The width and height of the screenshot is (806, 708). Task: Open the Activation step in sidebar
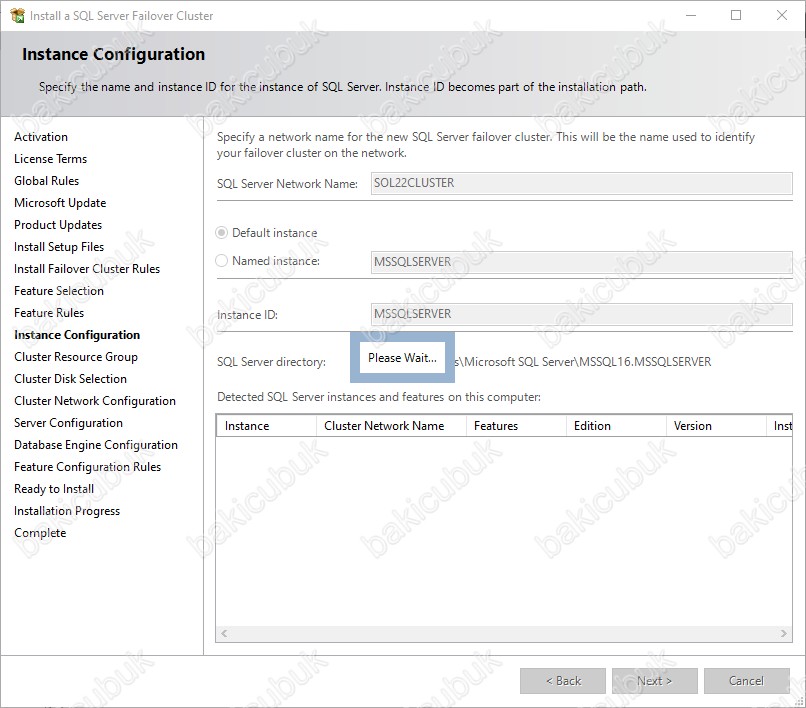pyautogui.click(x=41, y=137)
